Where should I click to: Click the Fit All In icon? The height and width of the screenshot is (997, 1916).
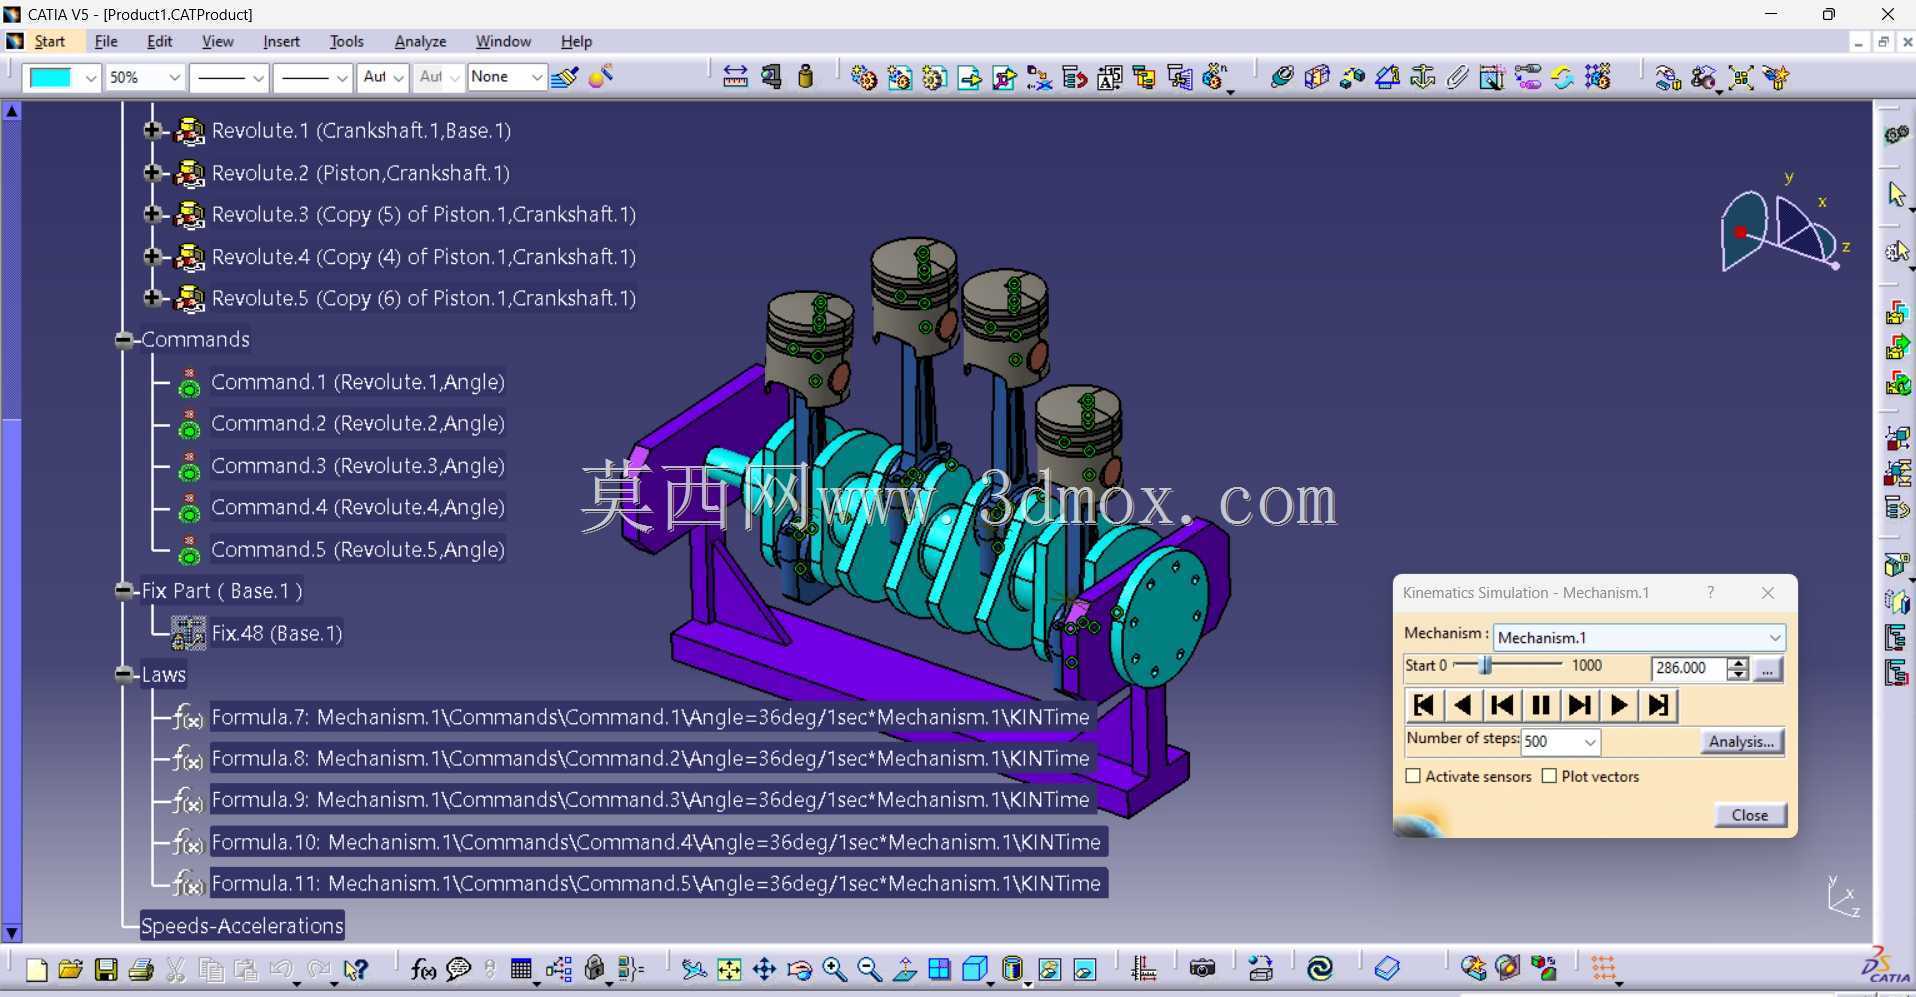[x=729, y=969]
